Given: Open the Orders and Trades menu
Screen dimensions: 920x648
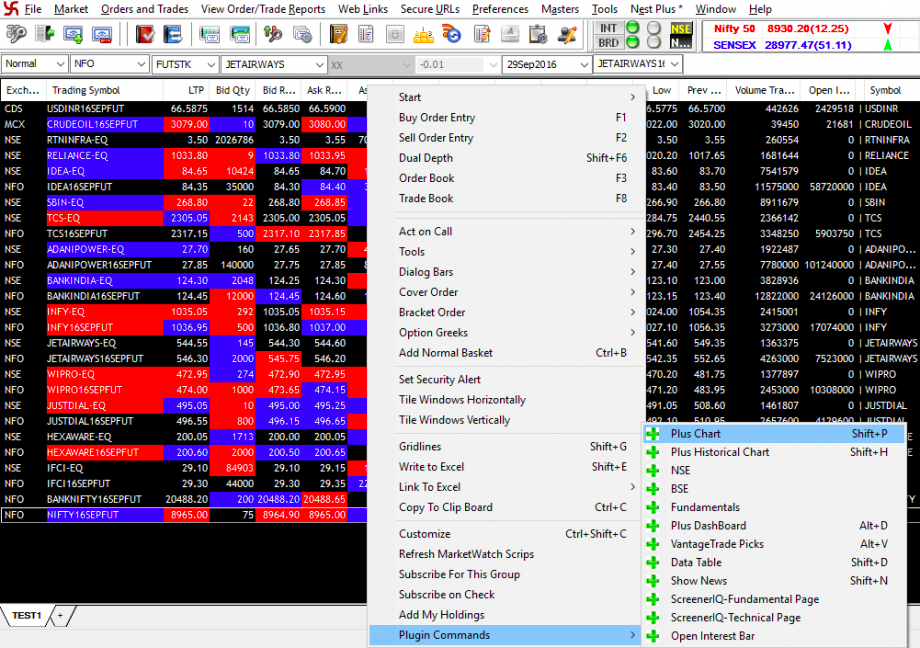Looking at the screenshot, I should click(144, 9).
